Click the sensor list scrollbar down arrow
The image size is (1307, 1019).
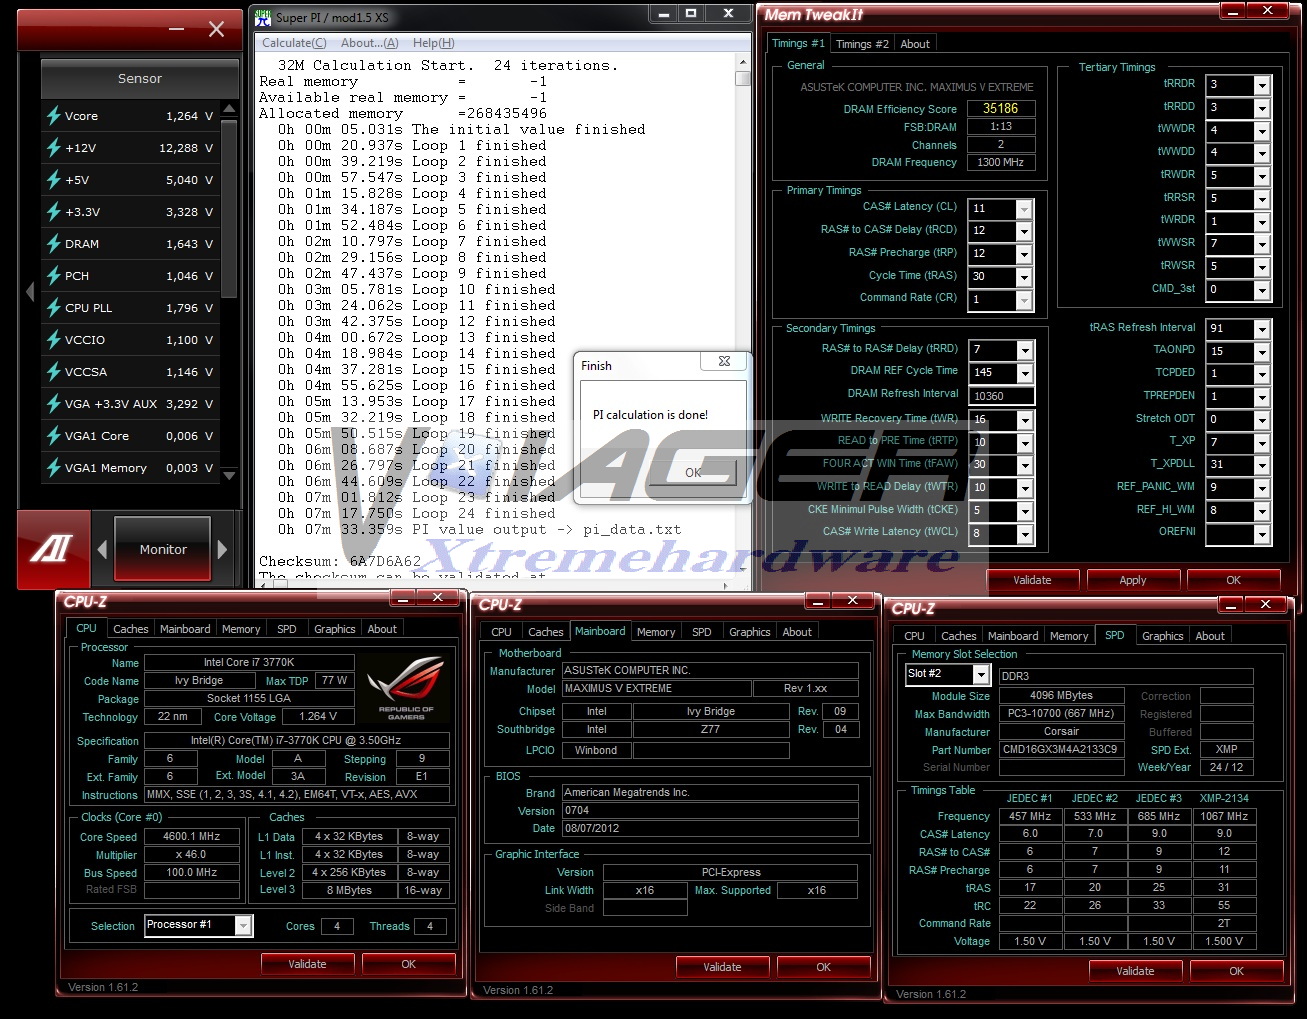pos(229,475)
